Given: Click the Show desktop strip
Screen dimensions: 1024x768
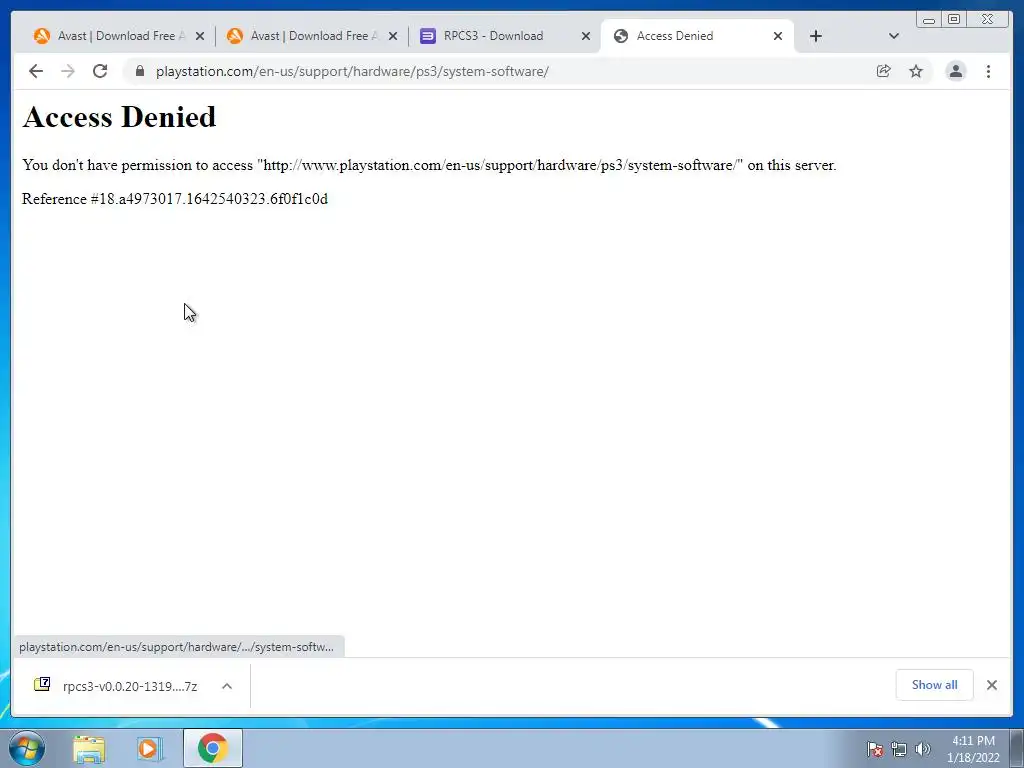Looking at the screenshot, I should pyautogui.click(x=1017, y=748).
